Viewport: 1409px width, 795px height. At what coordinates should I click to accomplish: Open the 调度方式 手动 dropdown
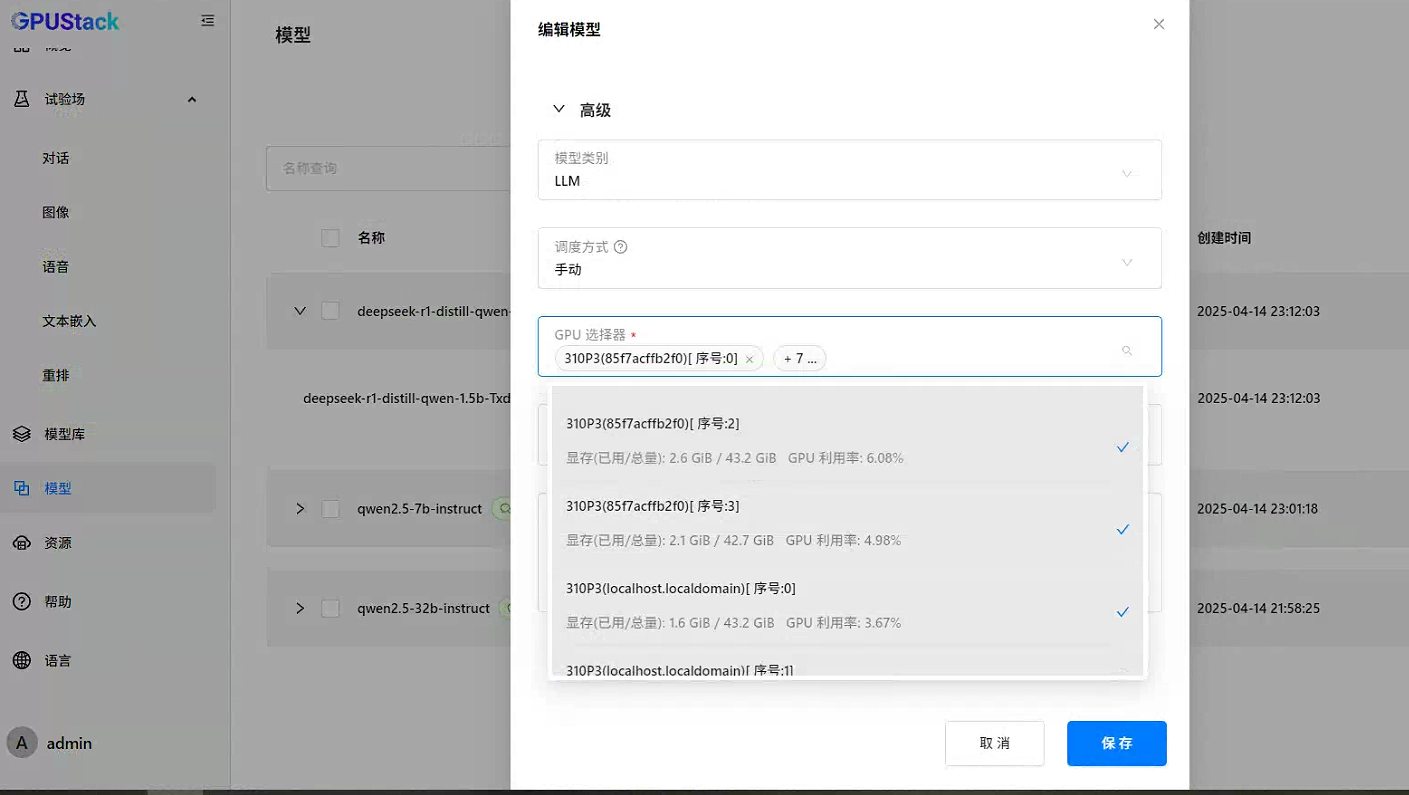pos(850,258)
